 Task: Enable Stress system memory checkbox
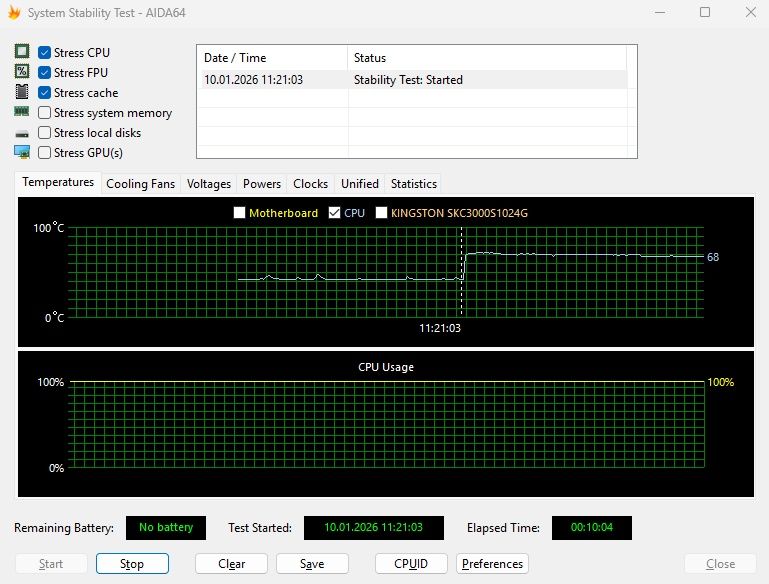coord(44,113)
